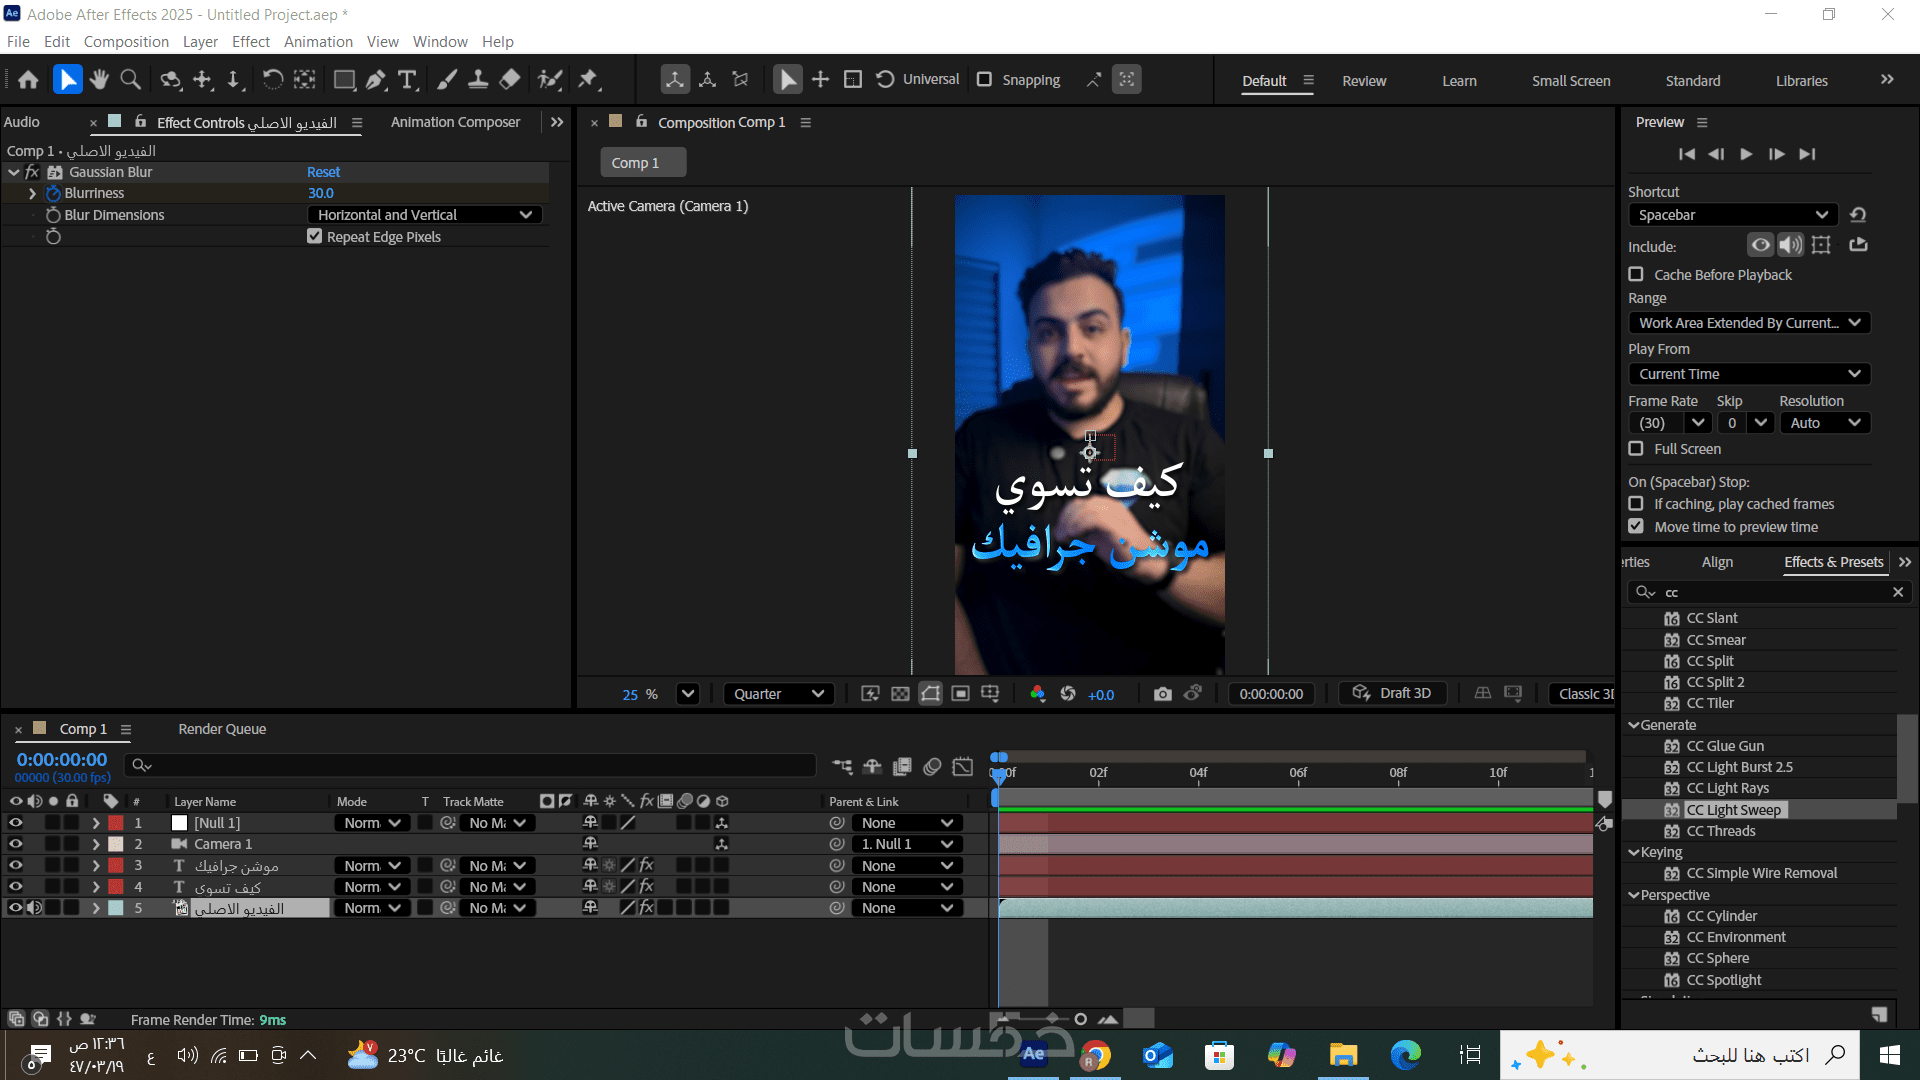Select the Puppet Pin tool
The width and height of the screenshot is (1920, 1080).
tap(588, 80)
